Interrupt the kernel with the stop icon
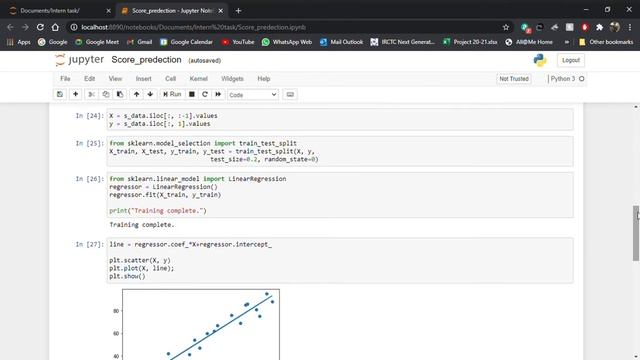The height and width of the screenshot is (360, 640). tap(191, 94)
